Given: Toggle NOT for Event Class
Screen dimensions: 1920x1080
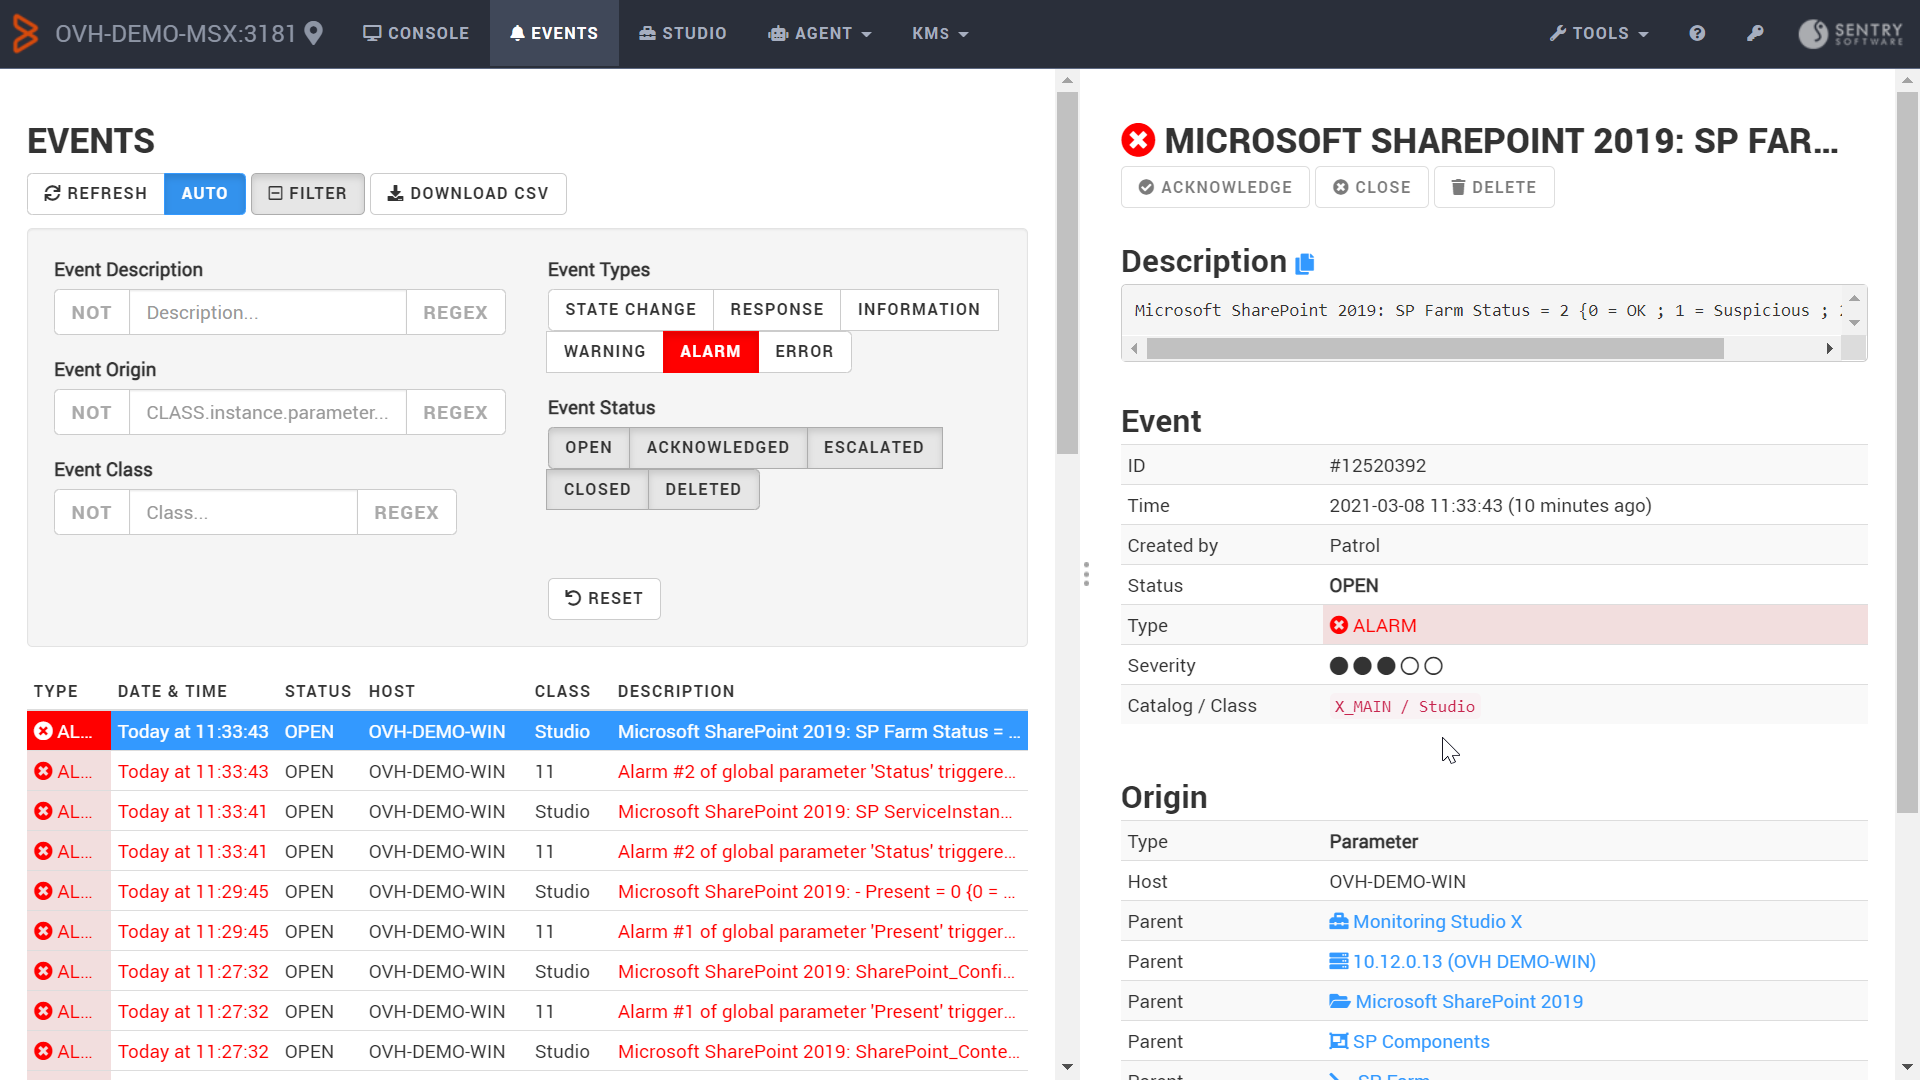Looking at the screenshot, I should click(92, 512).
